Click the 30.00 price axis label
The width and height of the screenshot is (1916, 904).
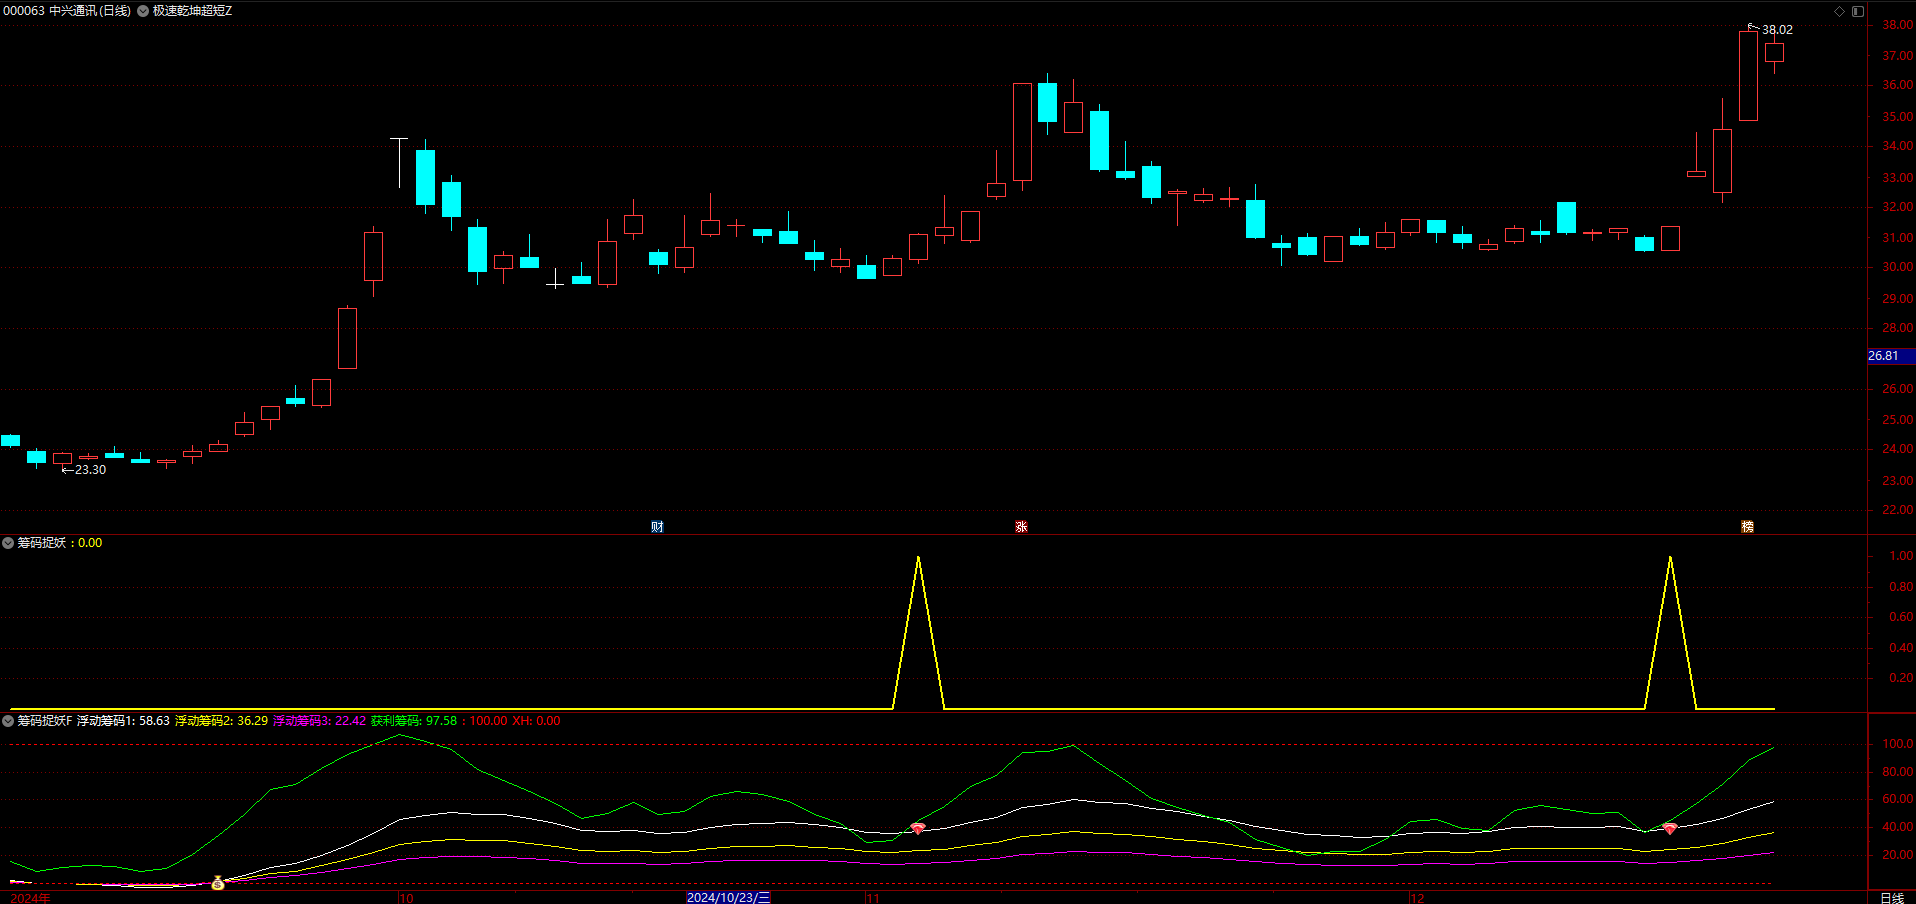click(x=1897, y=267)
